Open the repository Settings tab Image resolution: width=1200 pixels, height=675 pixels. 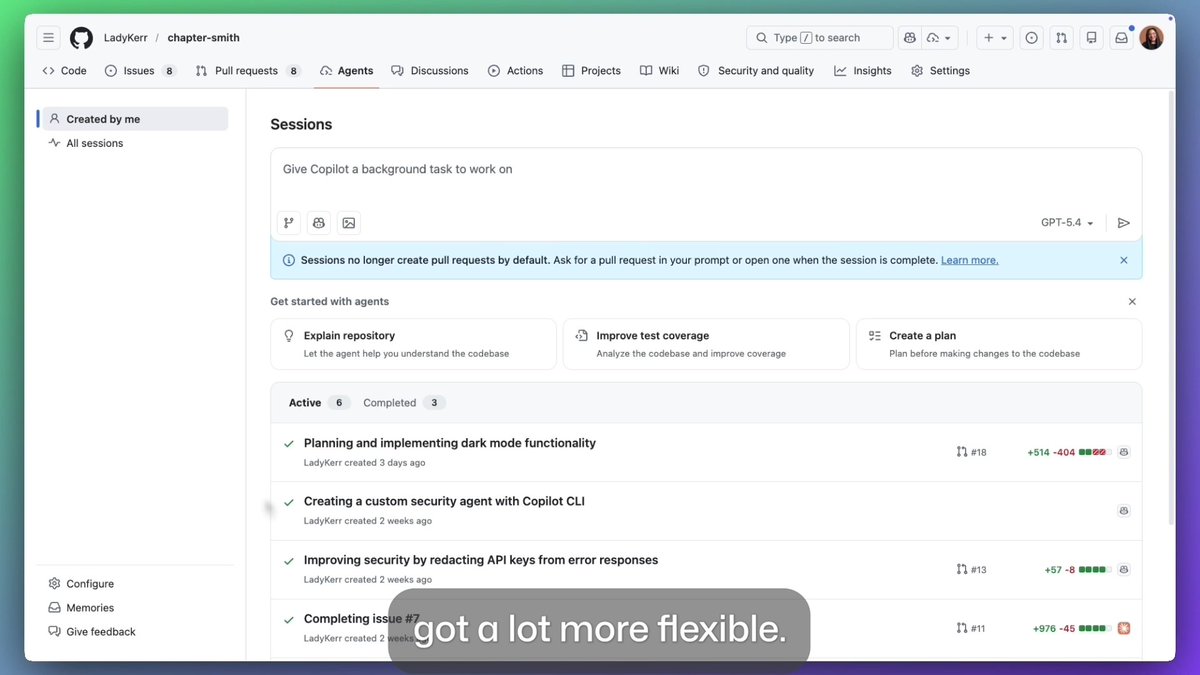click(x=940, y=71)
